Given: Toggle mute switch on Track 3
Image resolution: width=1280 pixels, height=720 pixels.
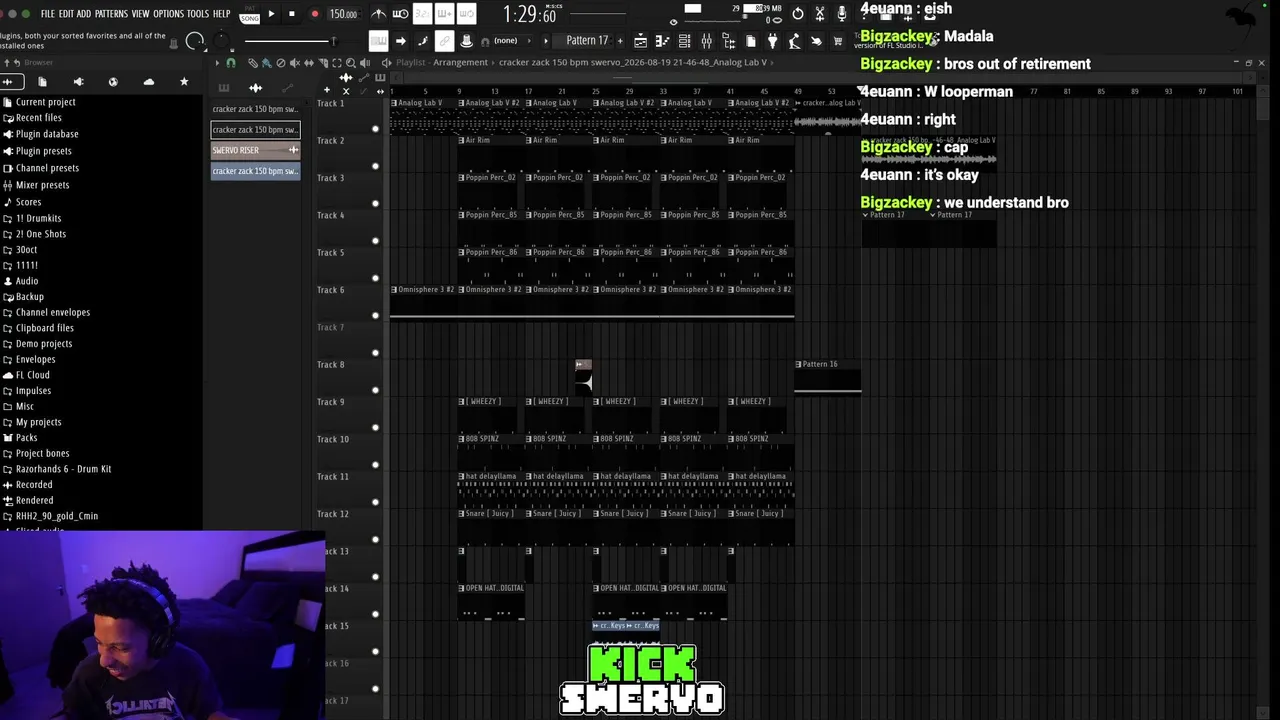Looking at the screenshot, I should pos(376,203).
